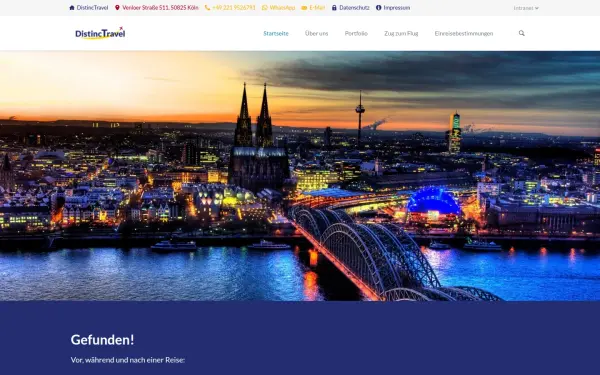The image size is (600, 375).
Task: Open the Portfolio menu item
Action: (356, 34)
